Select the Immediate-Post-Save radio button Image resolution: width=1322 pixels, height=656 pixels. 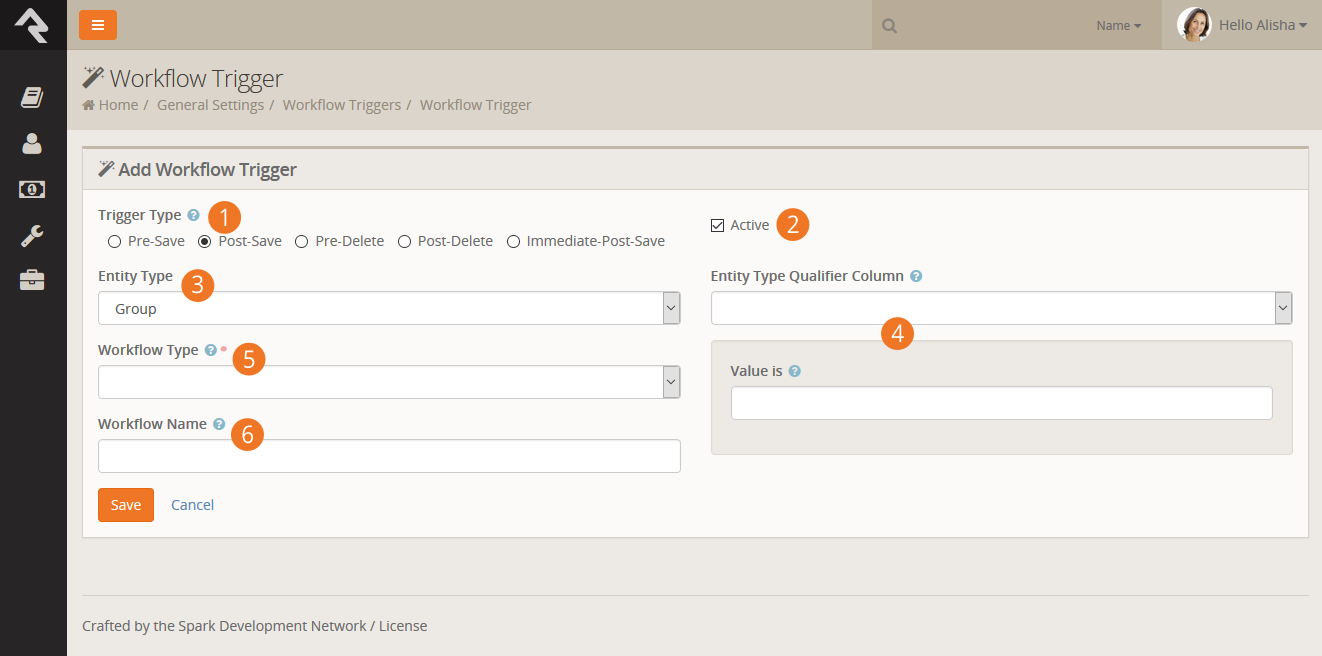513,241
